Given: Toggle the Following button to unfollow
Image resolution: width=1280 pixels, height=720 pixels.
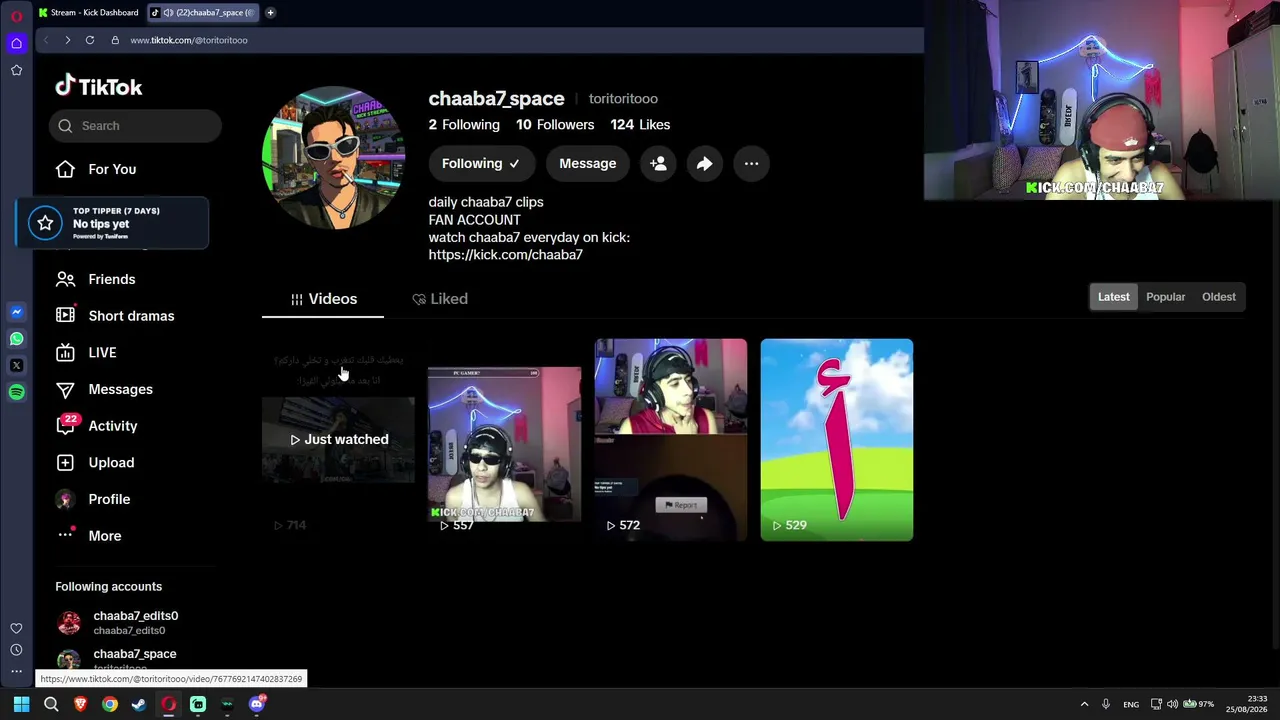Looking at the screenshot, I should [x=481, y=164].
